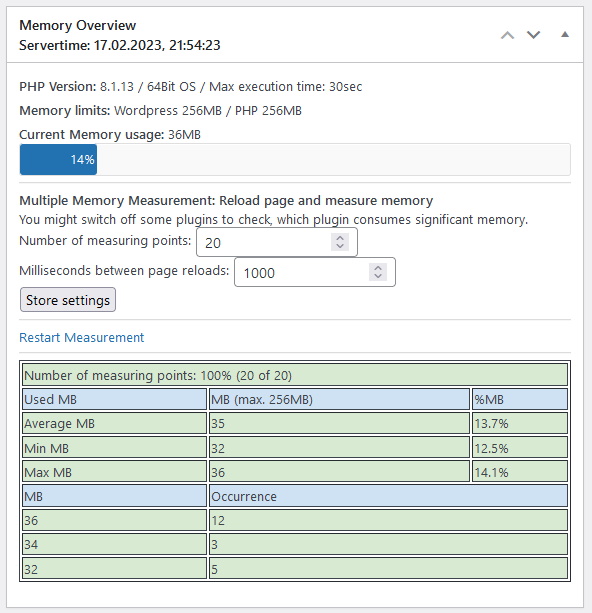This screenshot has width=592, height=613.
Task: Click the Store settings button
Action: 68,300
